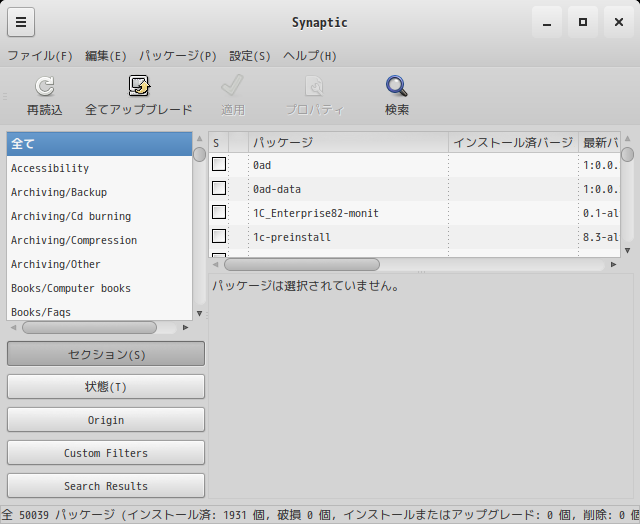Click the package table horizontal scrollbar thumb
This screenshot has height=524, width=640.
point(302,264)
